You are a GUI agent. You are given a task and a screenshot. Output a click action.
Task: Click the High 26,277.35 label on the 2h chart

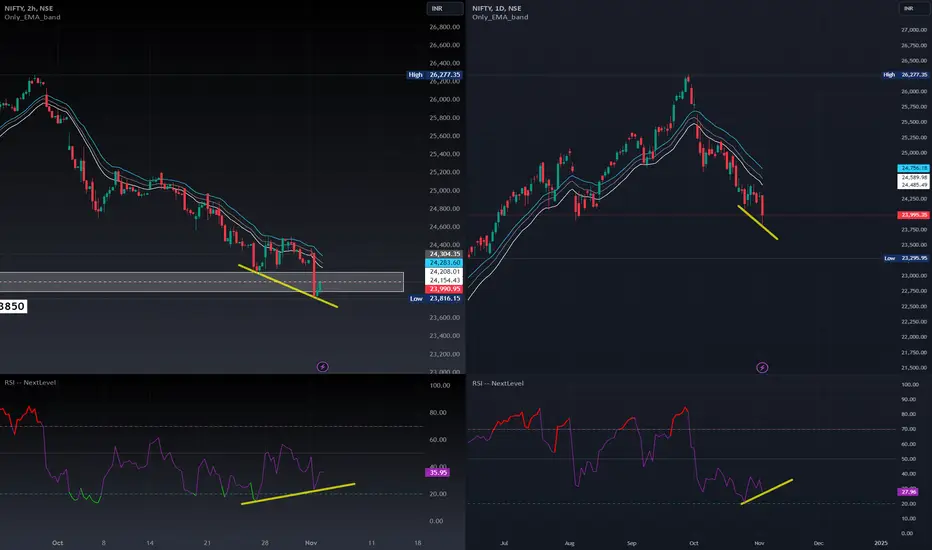click(x=434, y=75)
